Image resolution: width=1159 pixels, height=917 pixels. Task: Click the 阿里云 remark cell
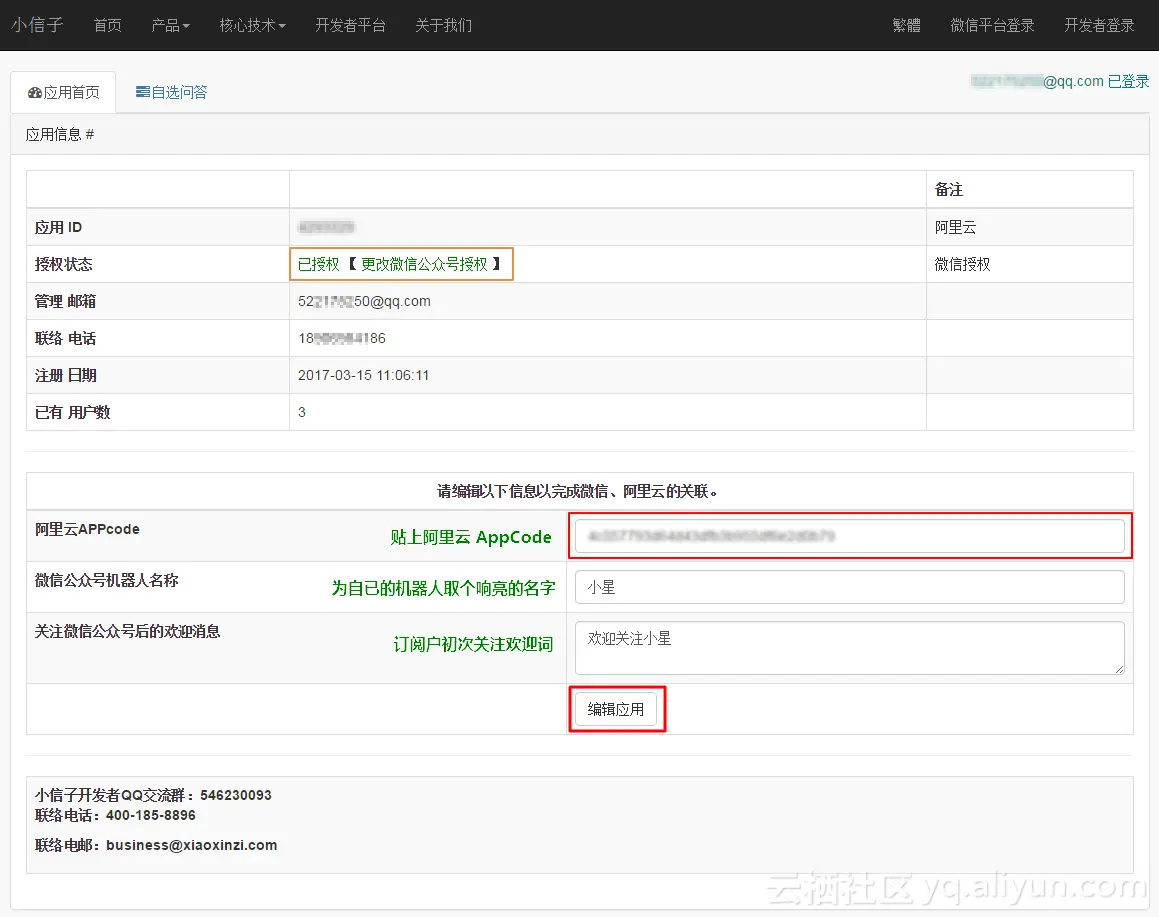pos(955,228)
